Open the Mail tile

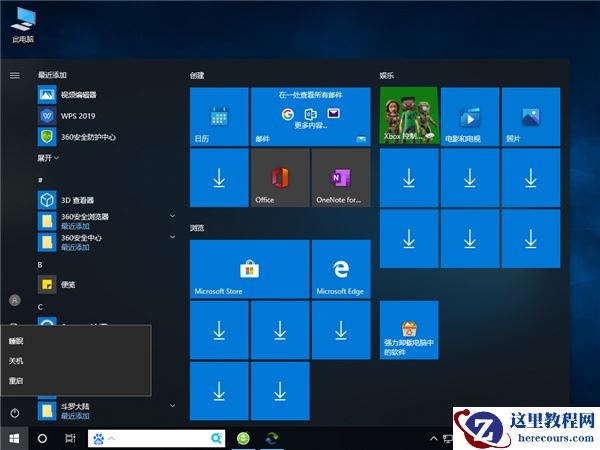(x=311, y=117)
